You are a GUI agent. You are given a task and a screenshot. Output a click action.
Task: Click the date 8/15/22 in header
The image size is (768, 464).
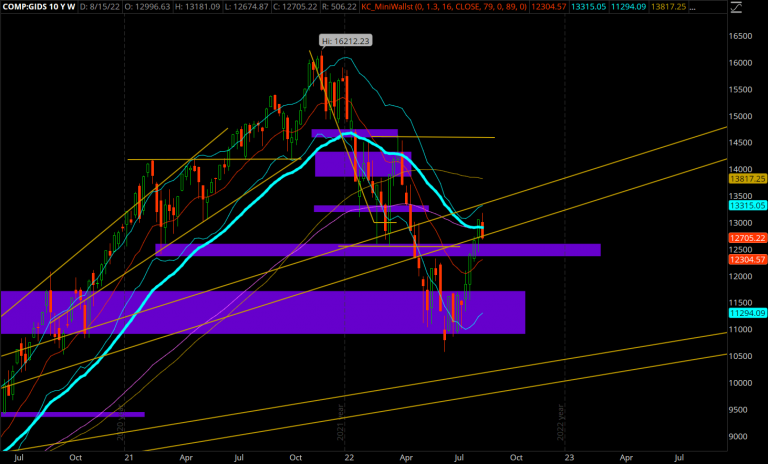[115, 8]
